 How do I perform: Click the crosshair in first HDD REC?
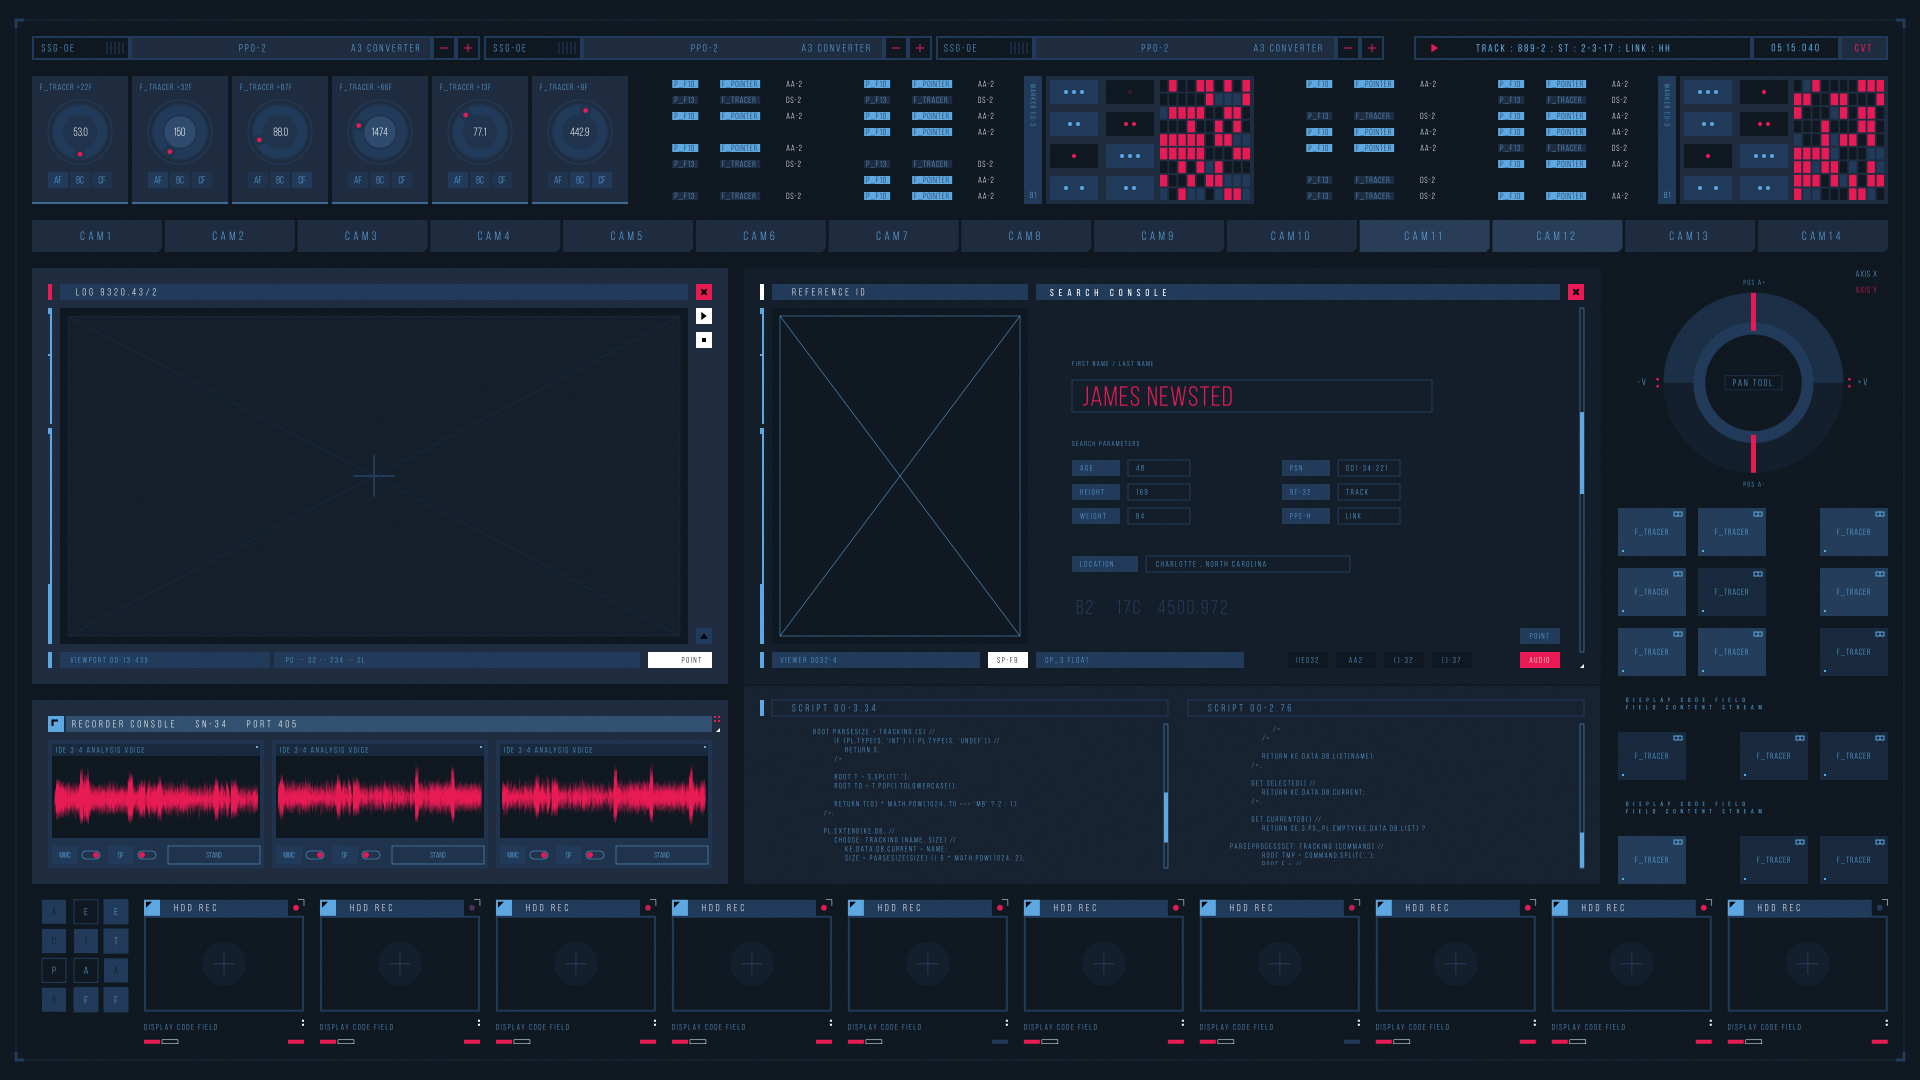224,964
